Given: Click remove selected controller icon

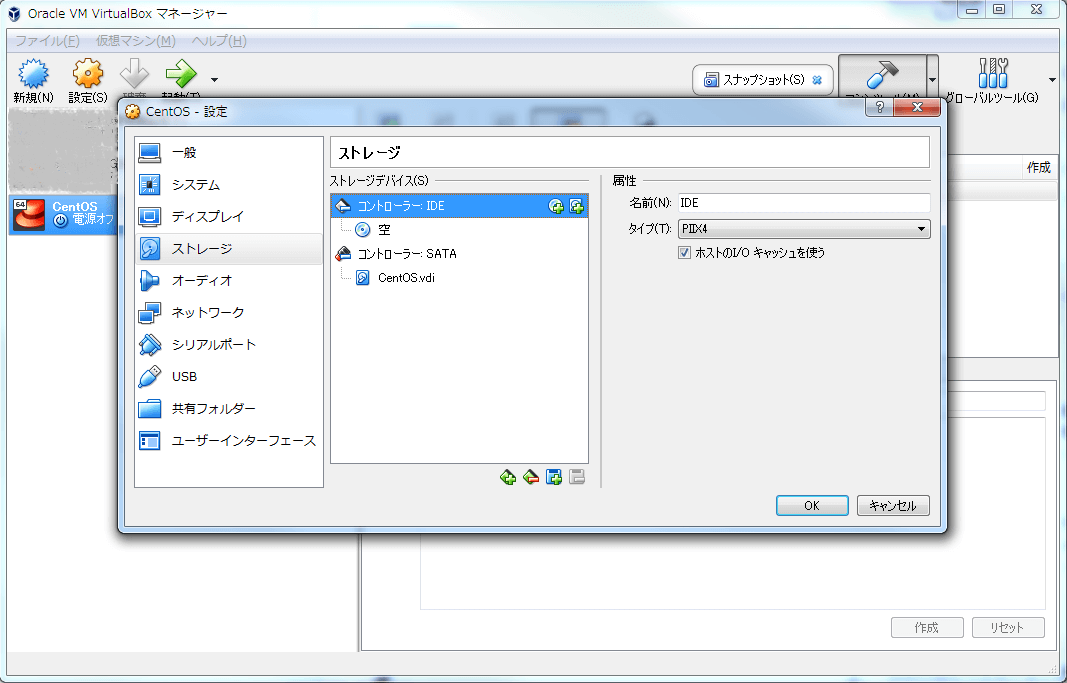Looking at the screenshot, I should point(531,477).
